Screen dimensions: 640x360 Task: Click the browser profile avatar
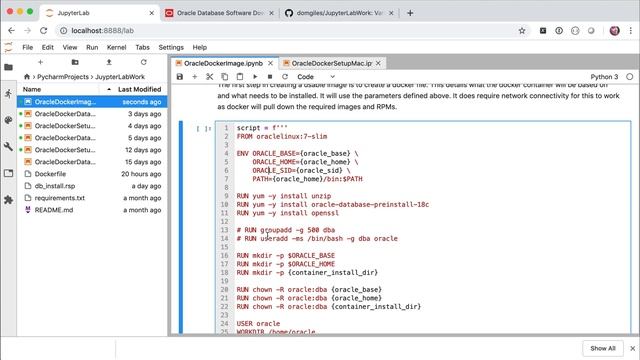[x=615, y=31]
